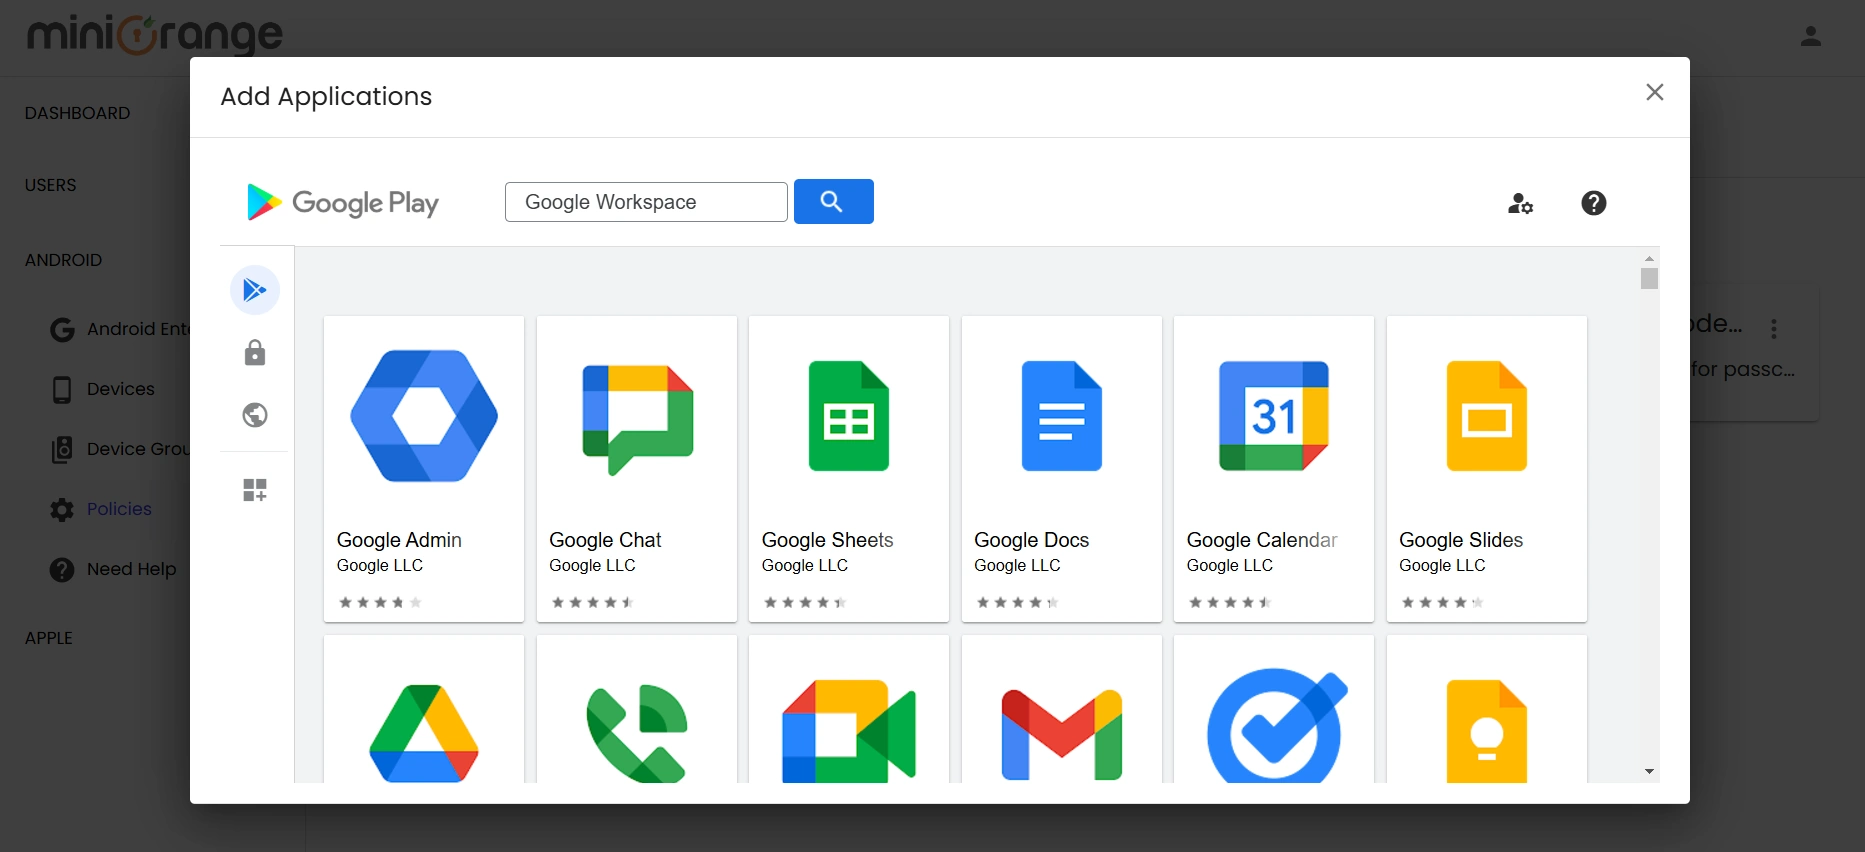
Task: Open the Google Admin app icon
Action: (424, 416)
